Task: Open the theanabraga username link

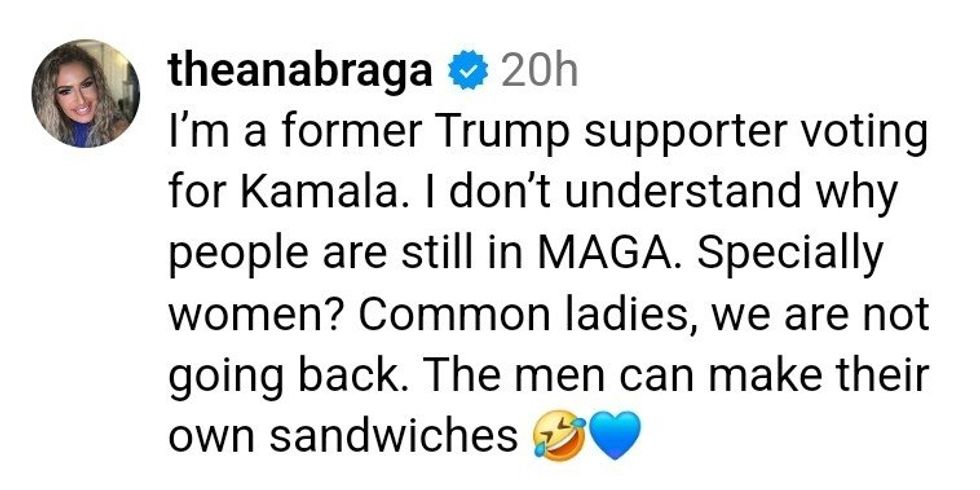Action: coord(302,73)
